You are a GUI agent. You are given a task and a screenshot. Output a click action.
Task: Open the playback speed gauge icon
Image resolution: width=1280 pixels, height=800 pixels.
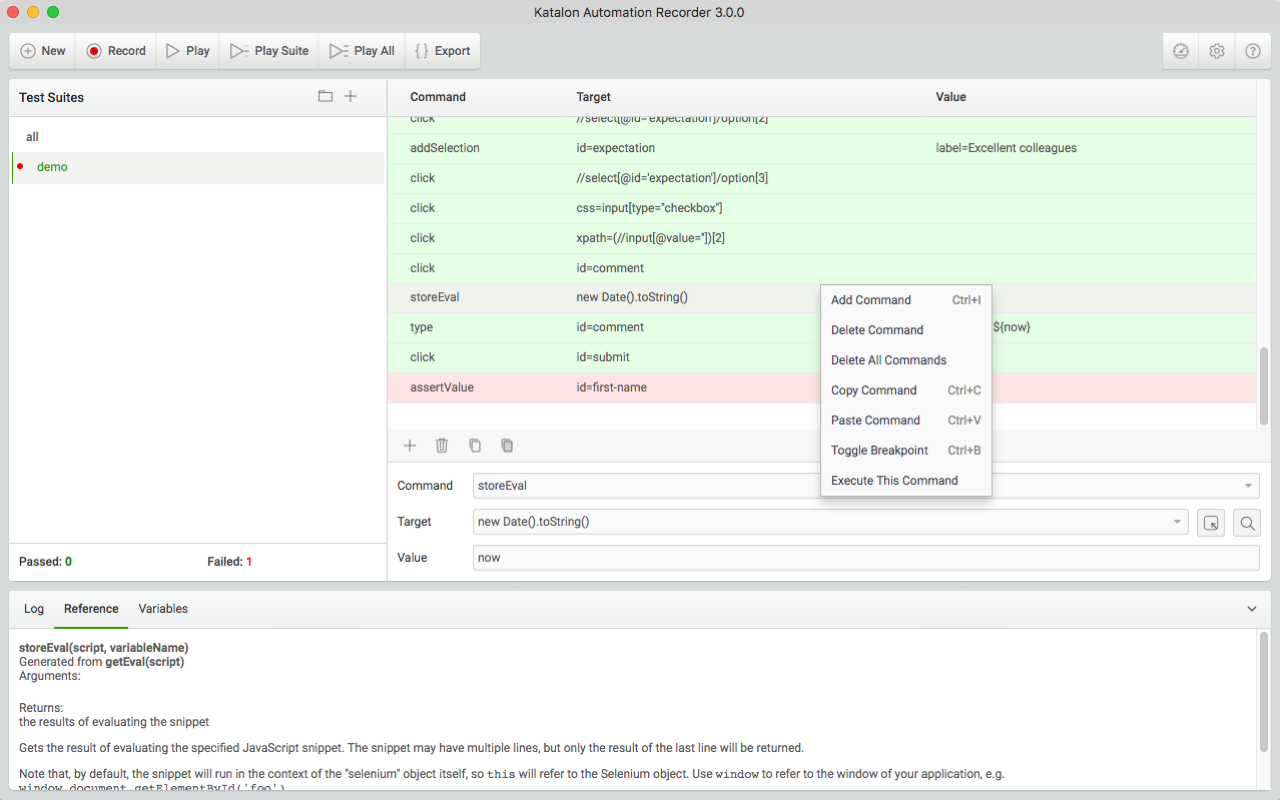(1181, 51)
